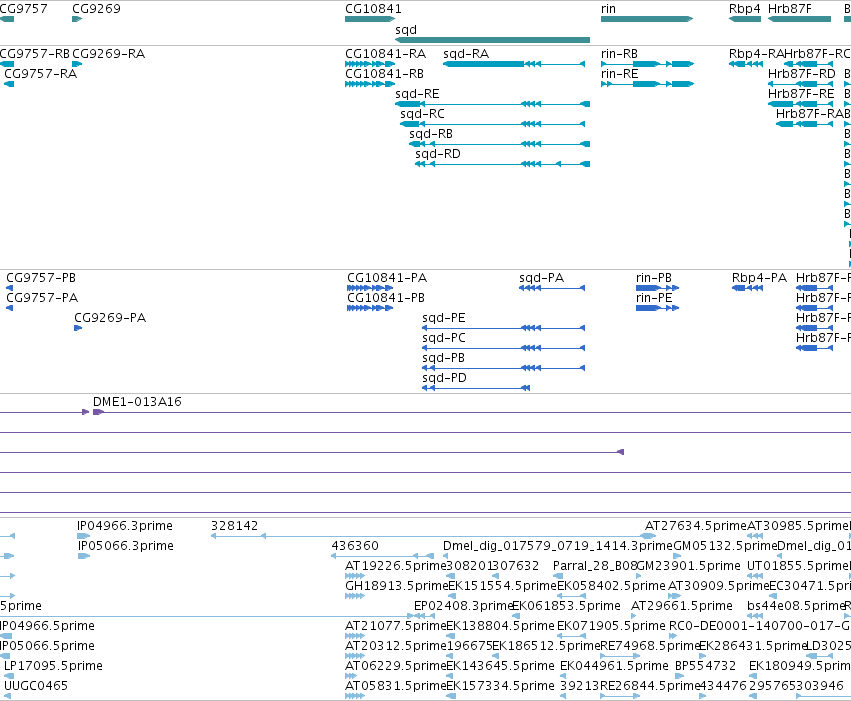Select transcript sqd-RE
The width and height of the screenshot is (851, 701).
(492, 104)
